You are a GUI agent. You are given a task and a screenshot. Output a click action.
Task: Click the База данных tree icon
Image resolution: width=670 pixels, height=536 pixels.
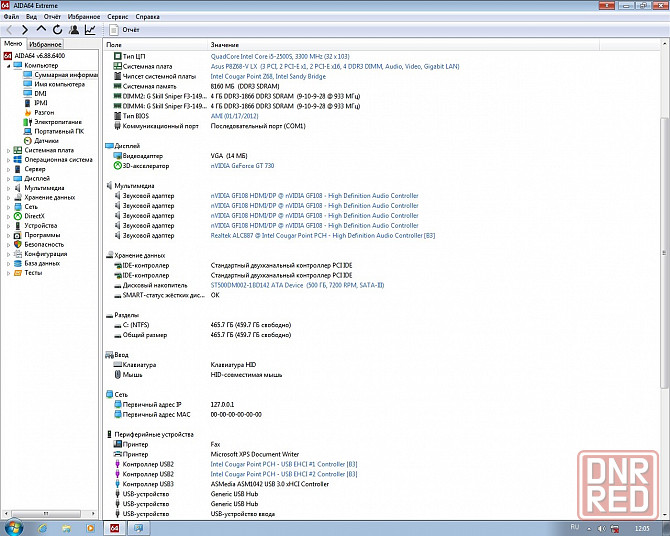(x=18, y=263)
